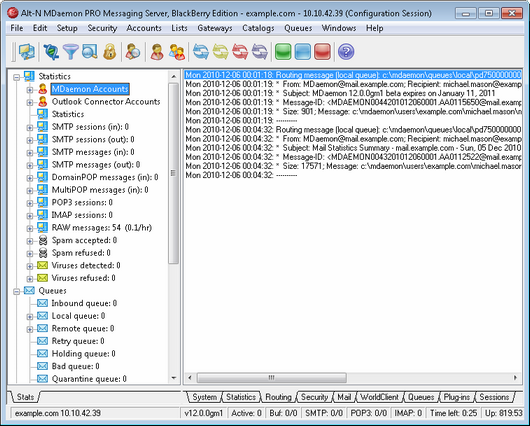
Task: Select the Holding queue: 0 tree item
Action: click(83, 354)
